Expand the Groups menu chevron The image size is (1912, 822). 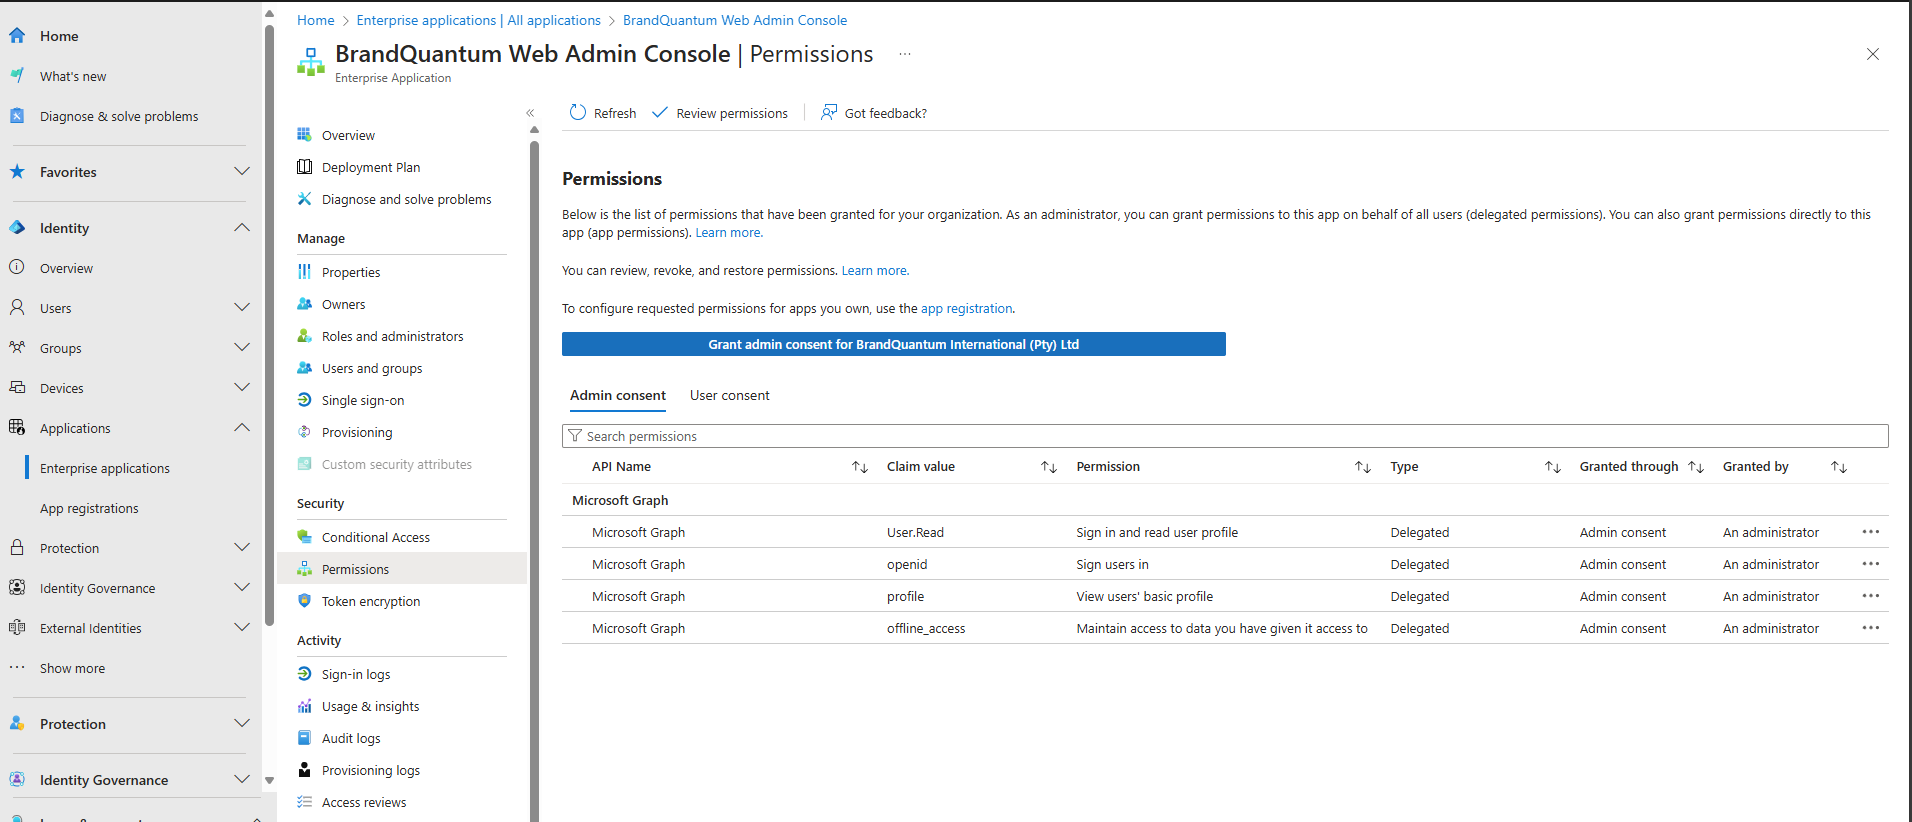pos(242,347)
